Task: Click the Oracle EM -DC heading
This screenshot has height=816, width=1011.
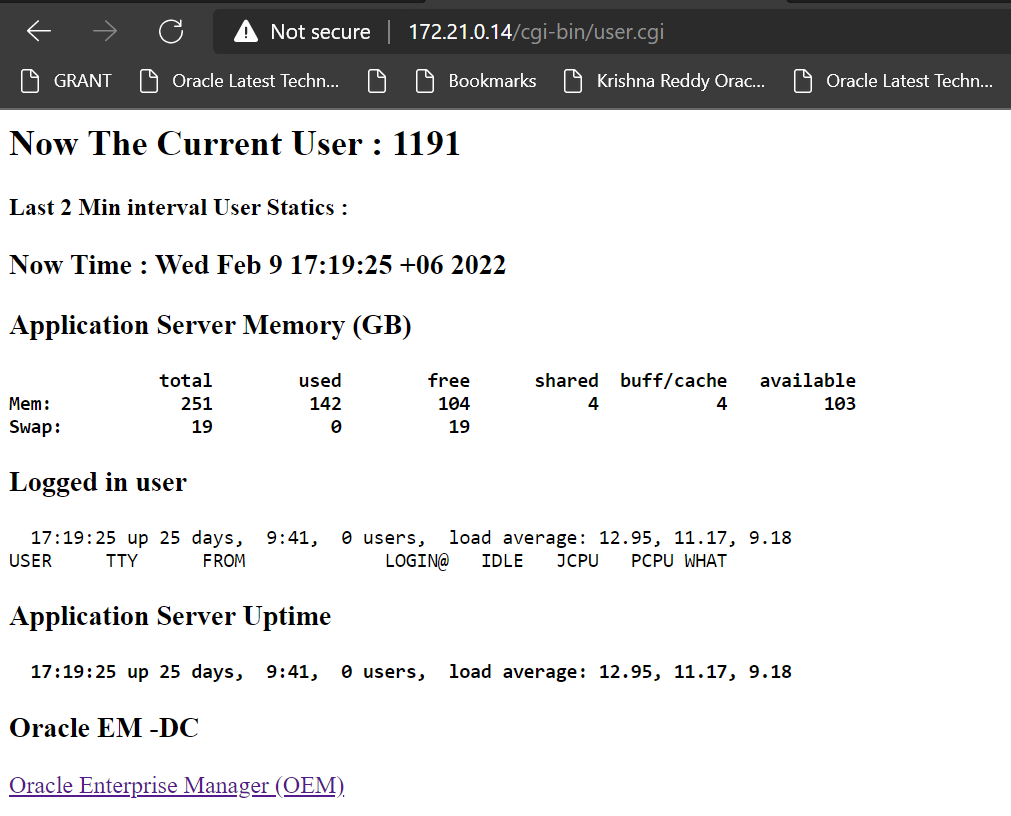Action: pyautogui.click(x=104, y=728)
